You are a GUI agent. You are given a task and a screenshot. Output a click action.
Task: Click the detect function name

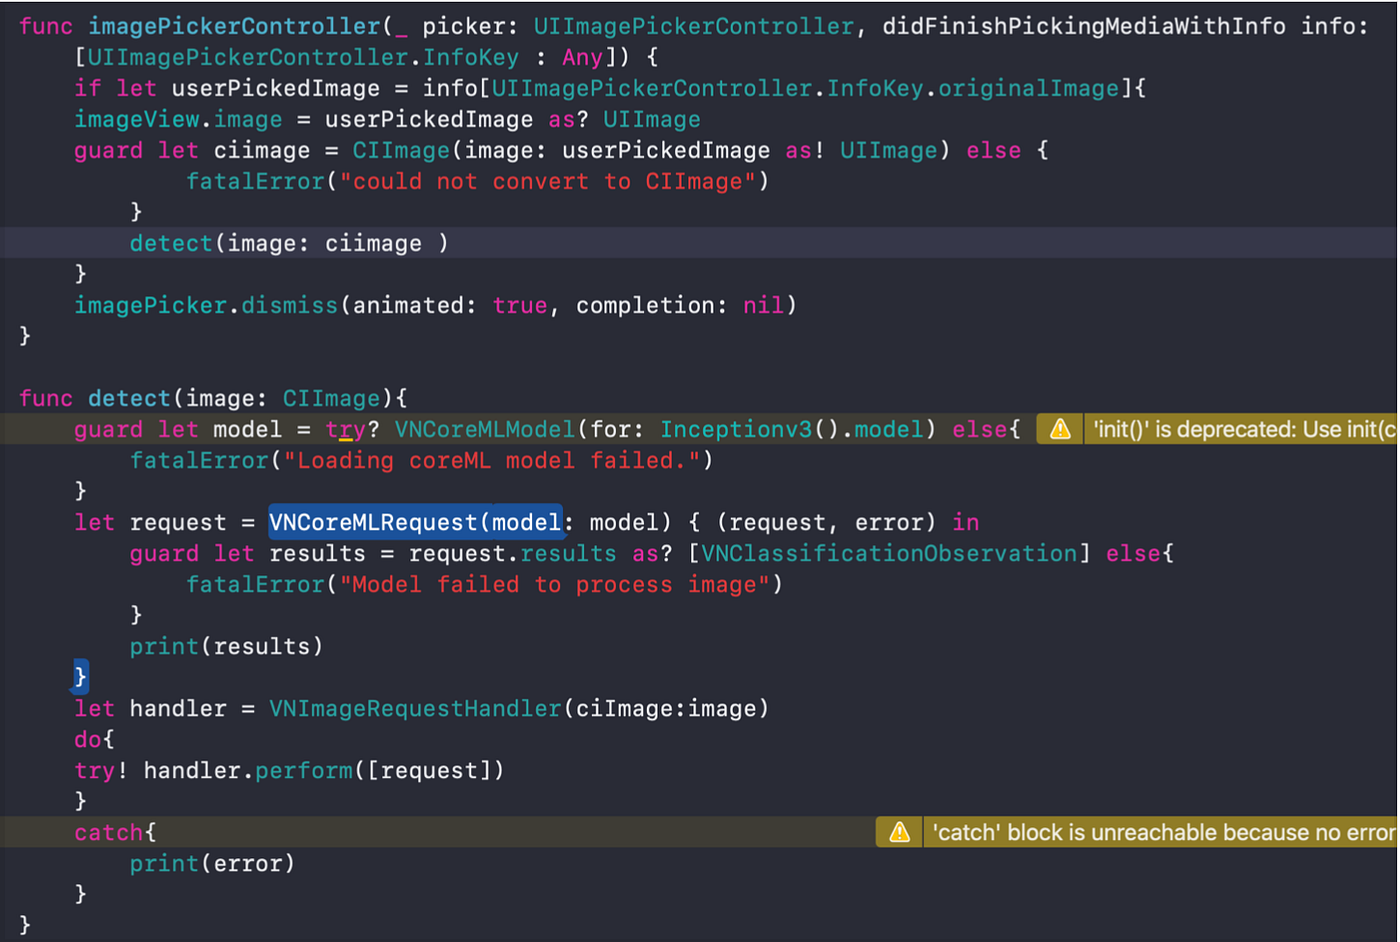pyautogui.click(x=128, y=397)
